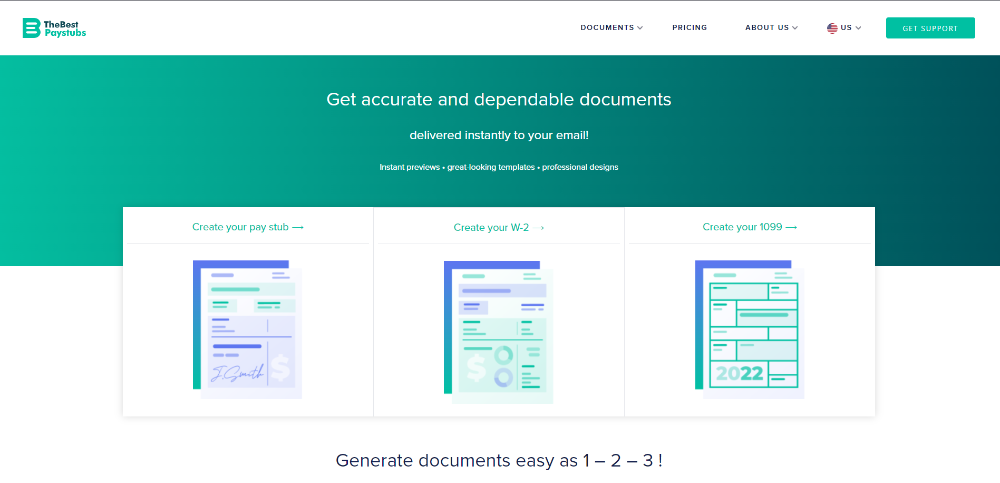
Task: Click the W-2 form illustration
Action: click(x=498, y=329)
